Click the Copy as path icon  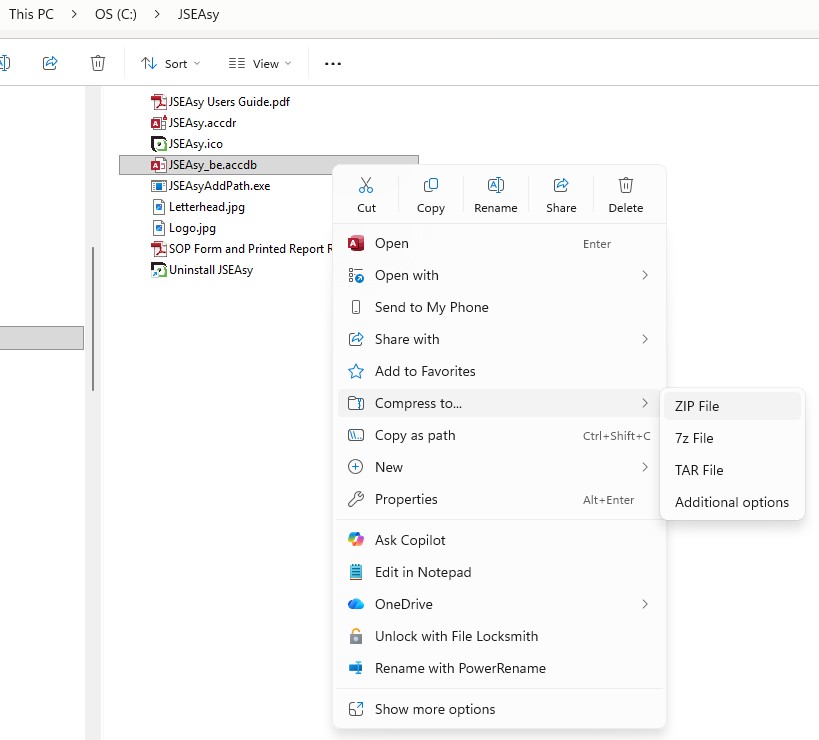click(356, 435)
